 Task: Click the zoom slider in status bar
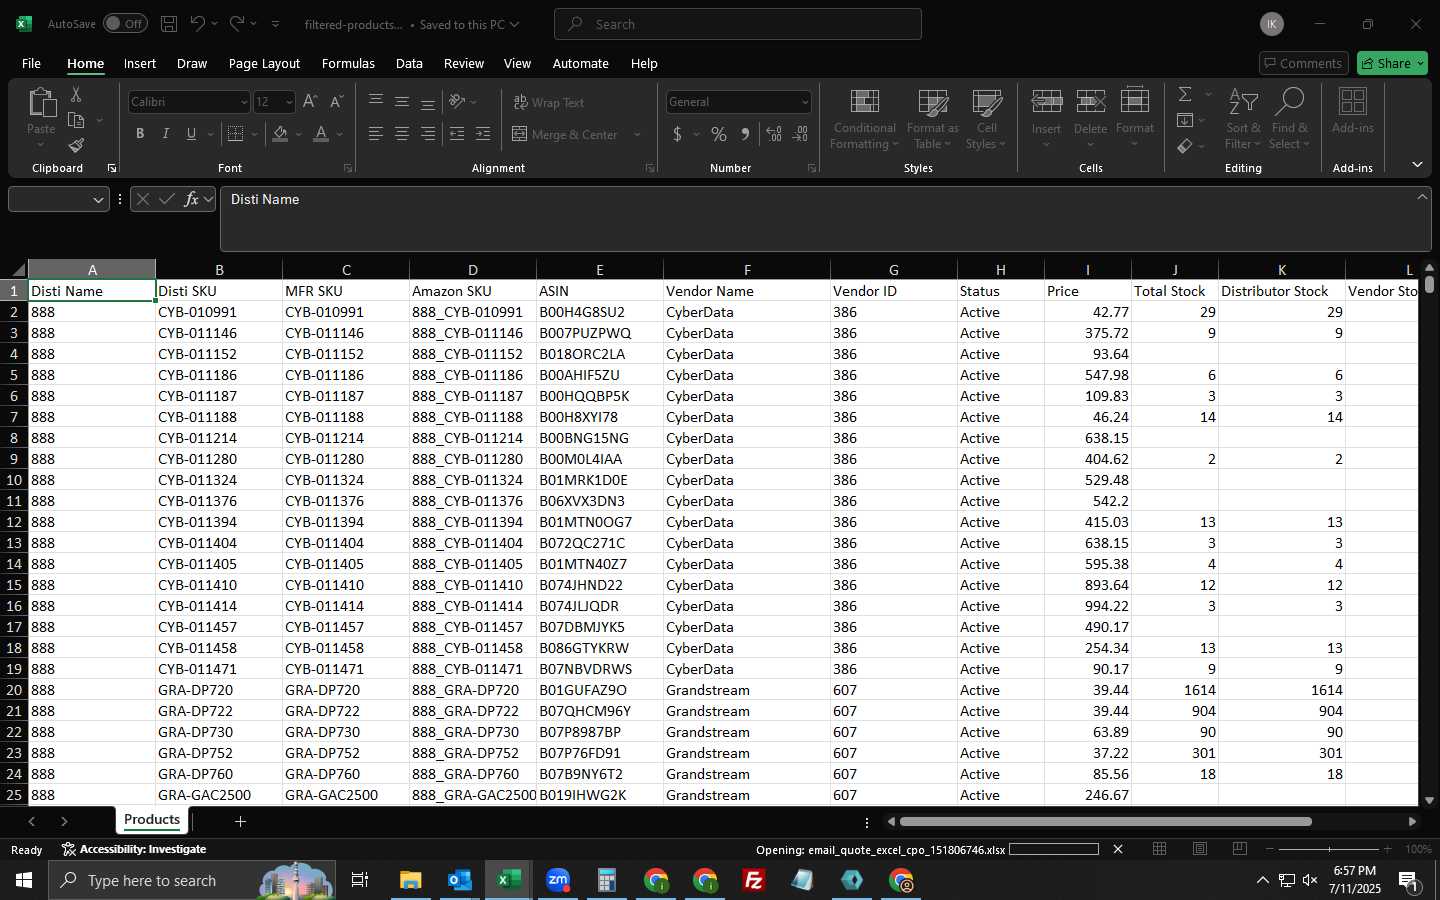pyautogui.click(x=1329, y=849)
